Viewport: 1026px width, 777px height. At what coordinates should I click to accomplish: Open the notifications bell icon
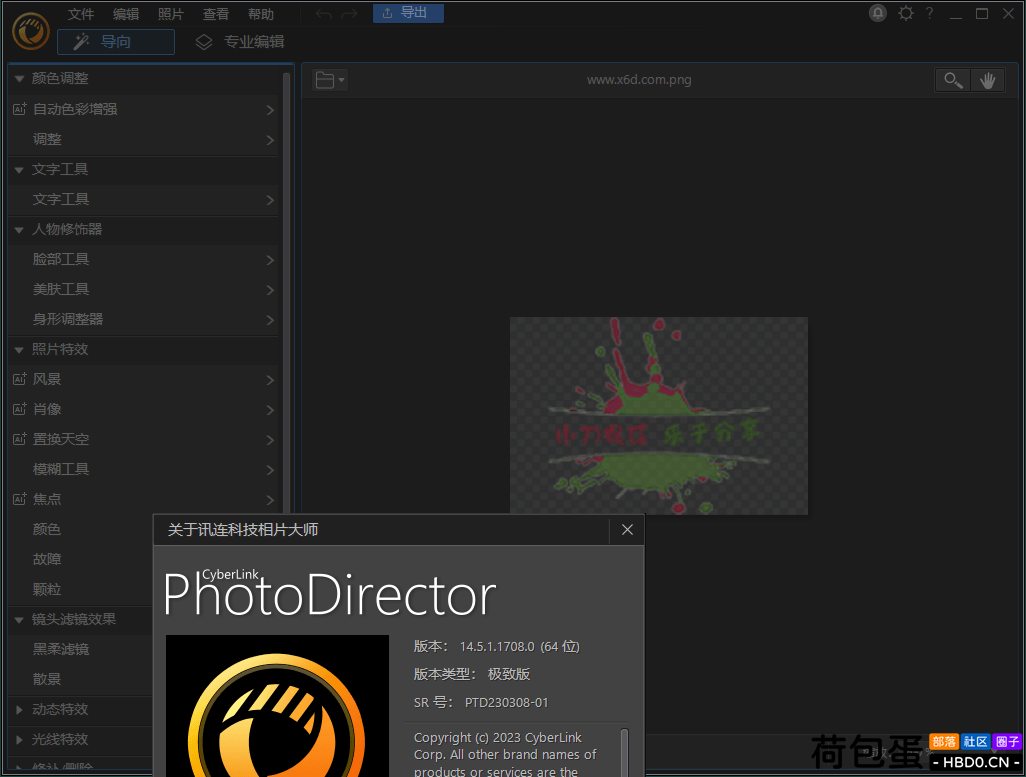(x=877, y=13)
